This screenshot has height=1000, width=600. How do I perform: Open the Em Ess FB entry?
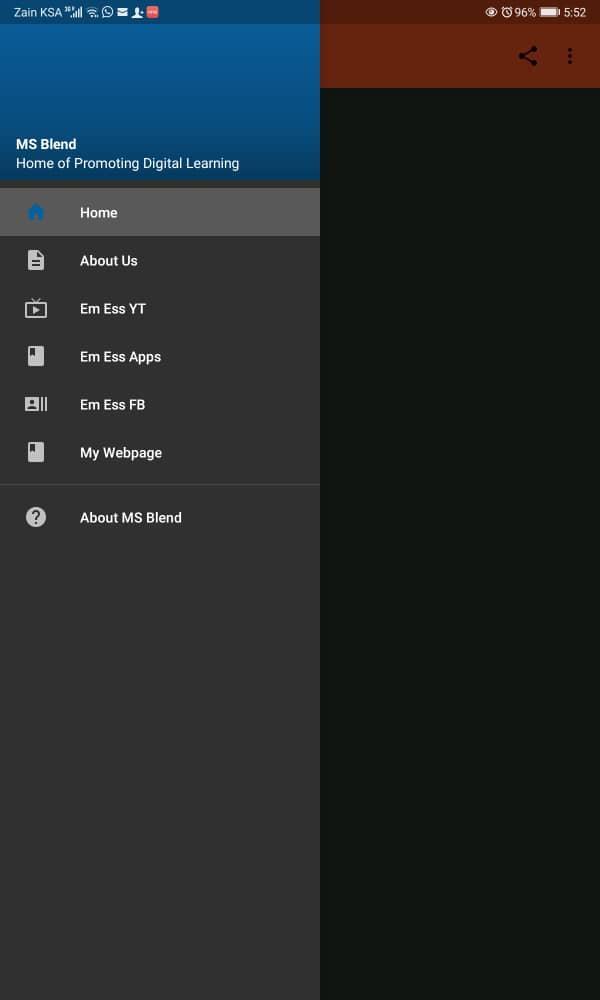click(x=160, y=404)
